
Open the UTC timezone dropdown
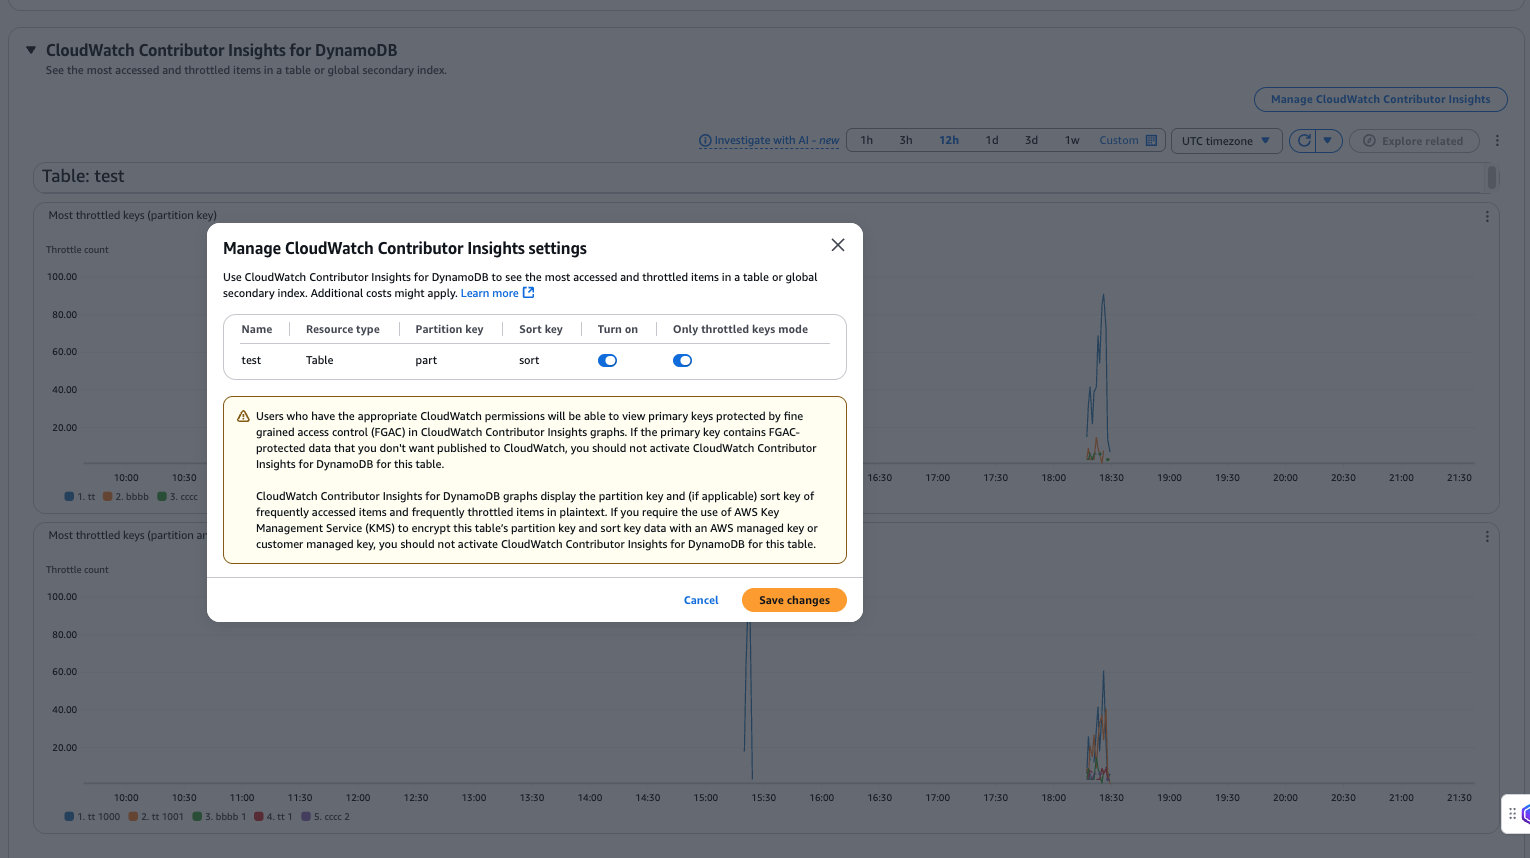(1226, 140)
